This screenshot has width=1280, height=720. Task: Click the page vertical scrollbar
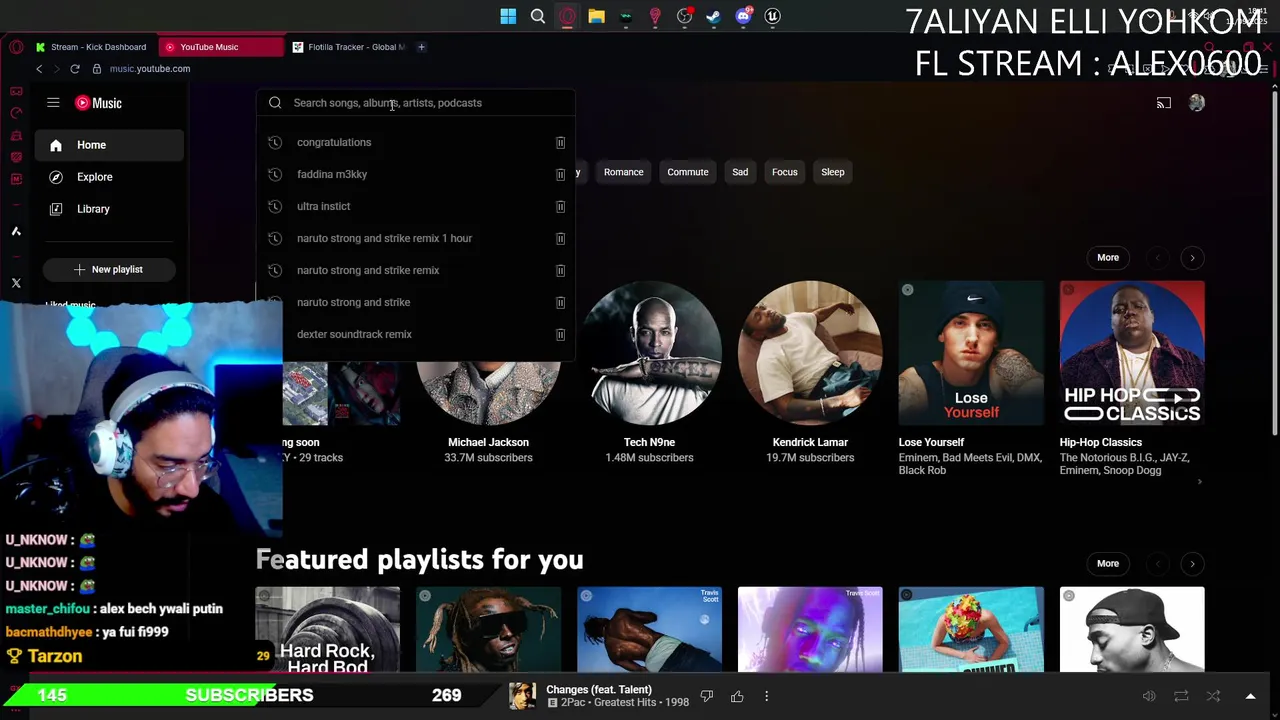tap(1274, 260)
